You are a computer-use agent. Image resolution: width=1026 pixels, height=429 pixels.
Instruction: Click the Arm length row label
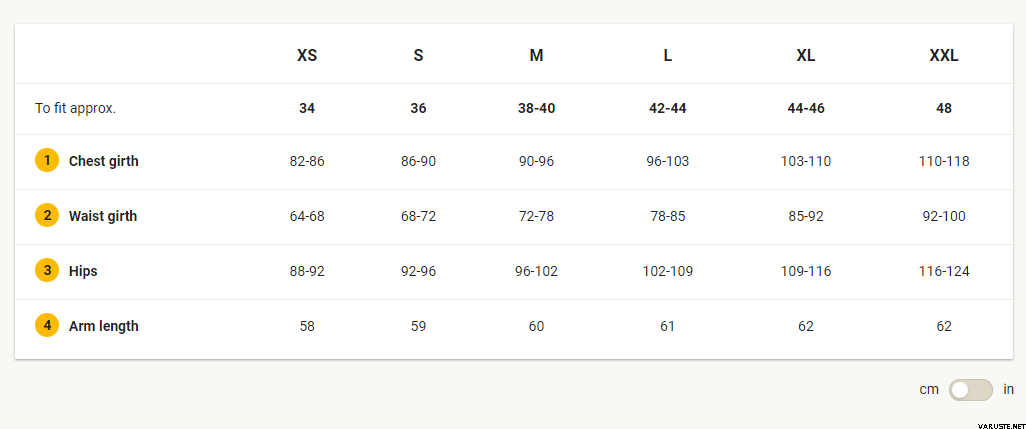[x=103, y=326]
